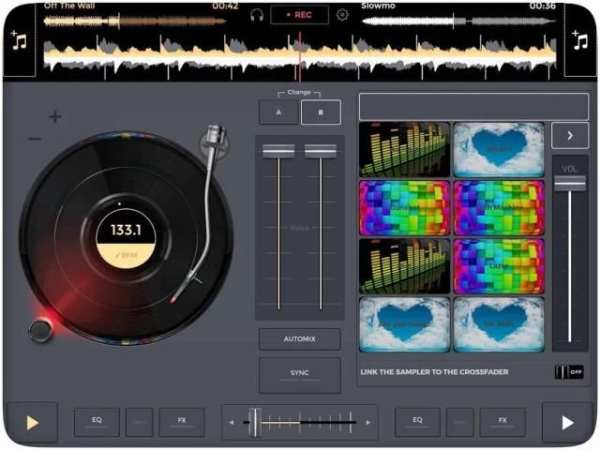Image resolution: width=600 pixels, height=450 pixels.
Task: Click the Off The Wall track title
Action: (69, 6)
